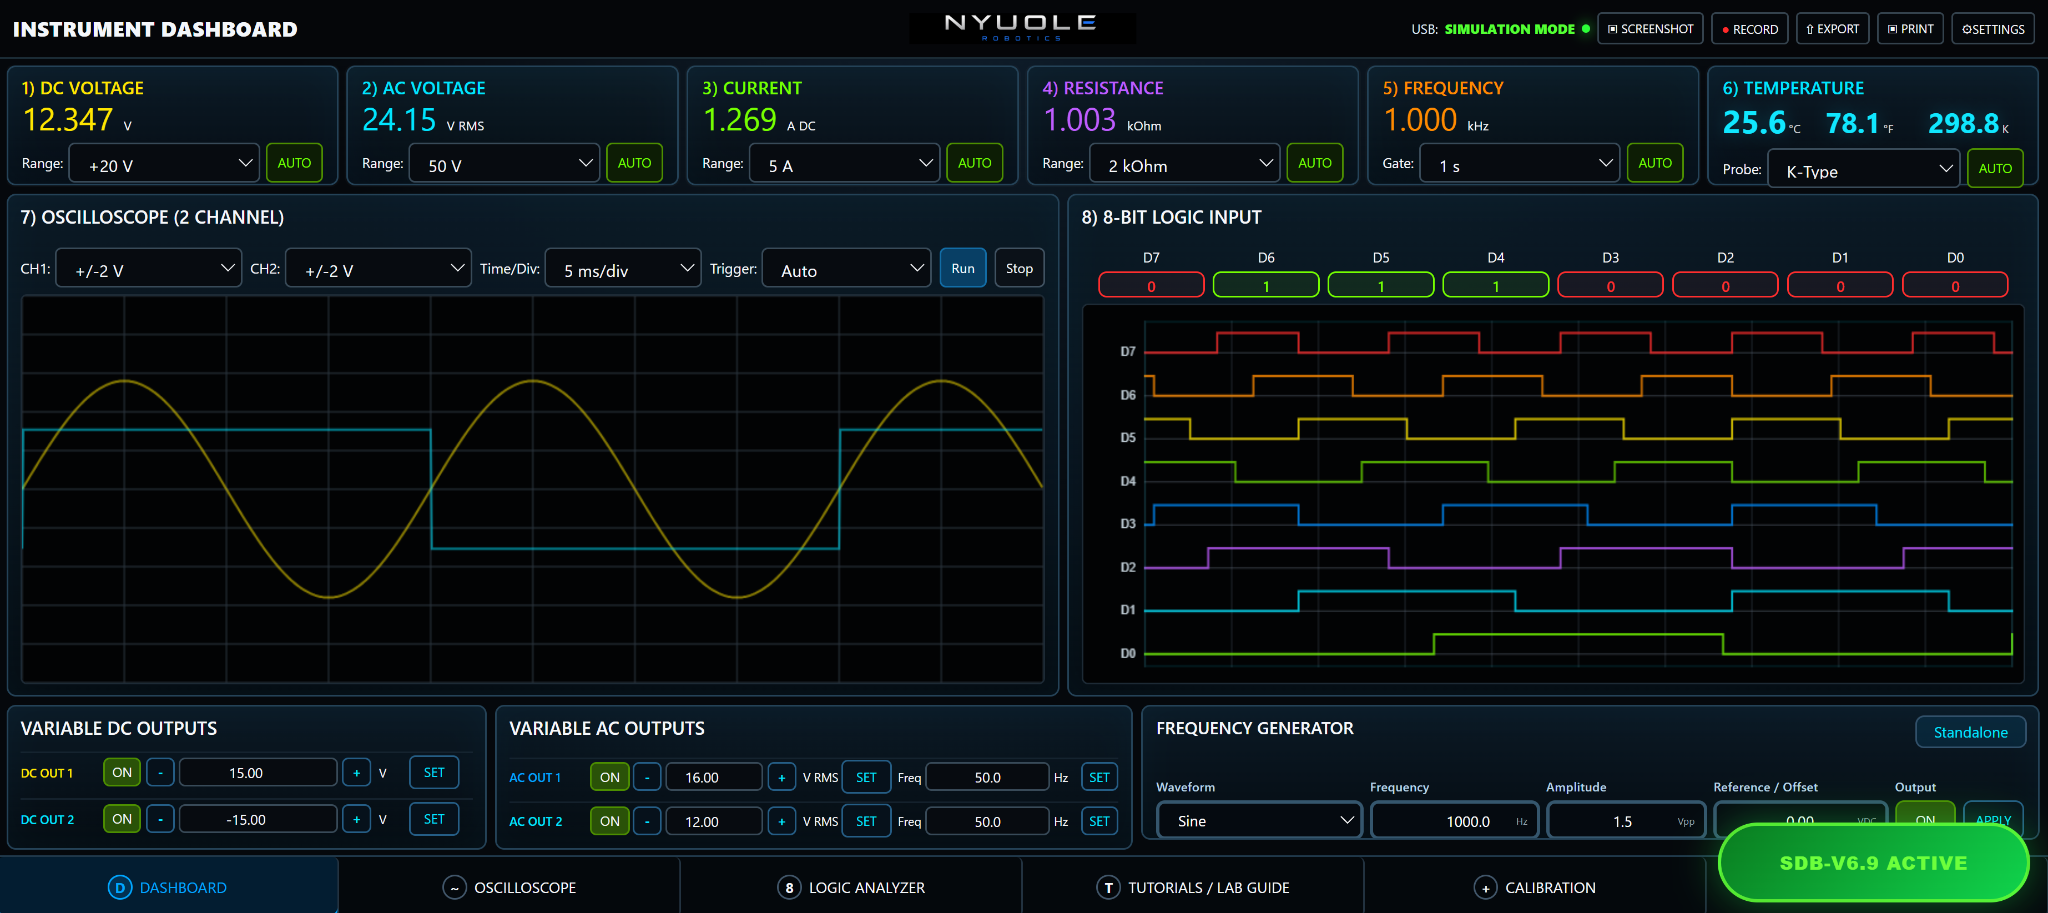
Task: Click the Calibration tab icon
Action: (x=1486, y=888)
